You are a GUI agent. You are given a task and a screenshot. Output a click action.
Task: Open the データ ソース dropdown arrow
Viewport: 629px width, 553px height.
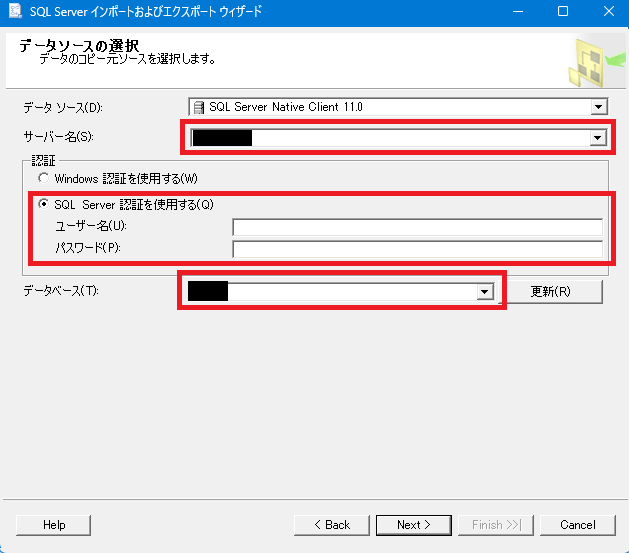(x=599, y=107)
